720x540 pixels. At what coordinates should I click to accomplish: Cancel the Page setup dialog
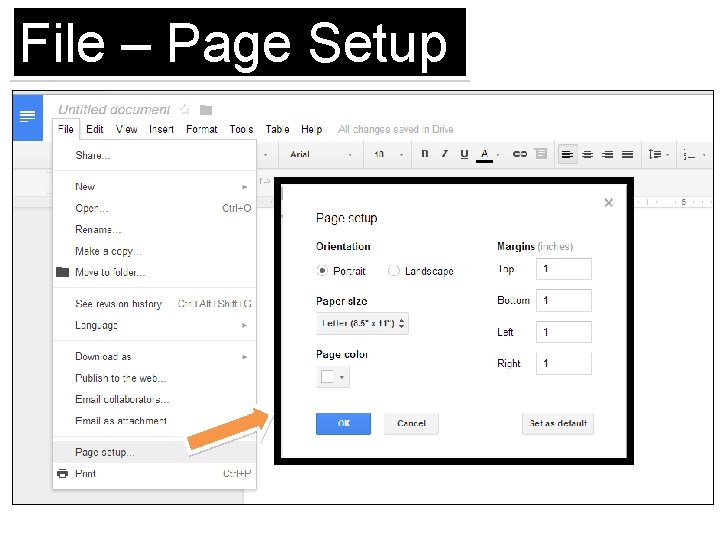click(x=411, y=423)
